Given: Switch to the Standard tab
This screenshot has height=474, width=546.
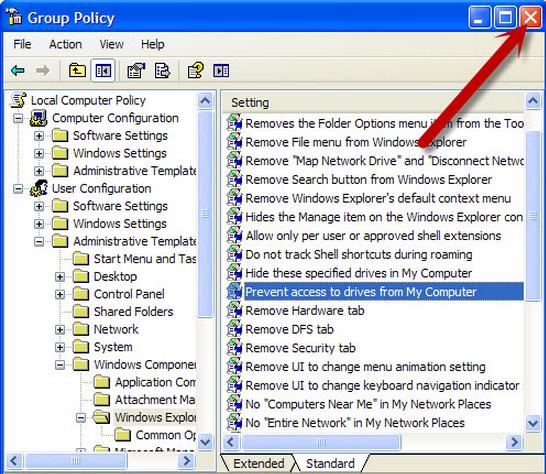Looking at the screenshot, I should click(x=330, y=463).
